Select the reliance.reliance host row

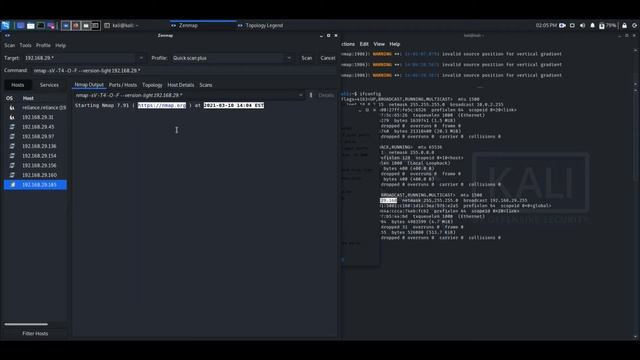click(x=36, y=108)
